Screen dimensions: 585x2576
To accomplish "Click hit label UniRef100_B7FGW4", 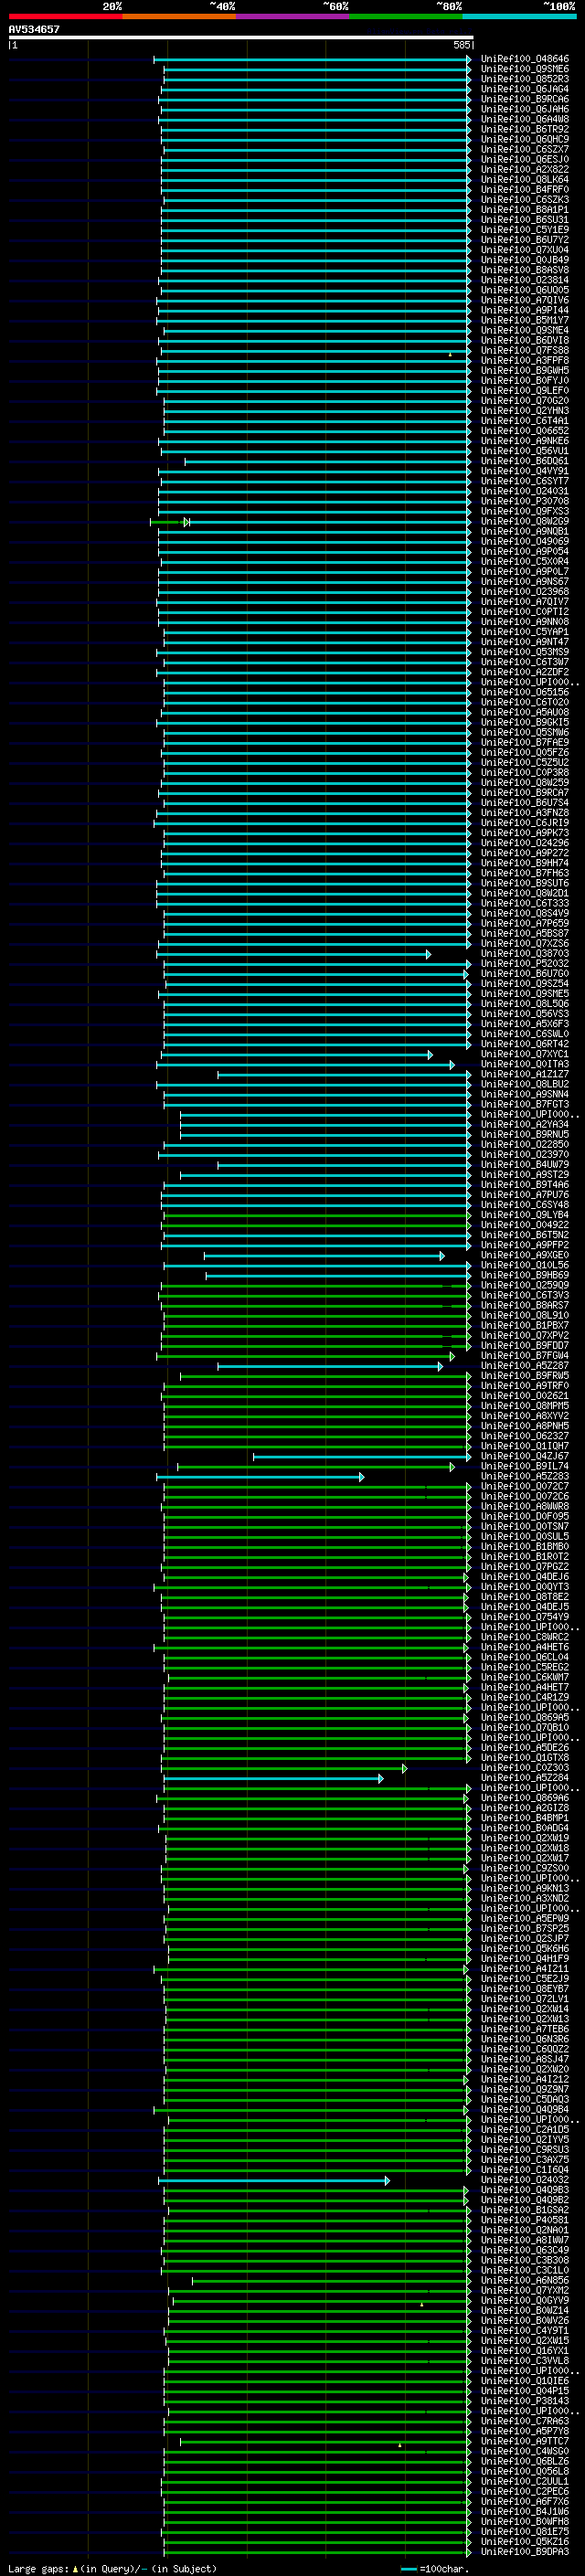I will pyautogui.click(x=525, y=1355).
